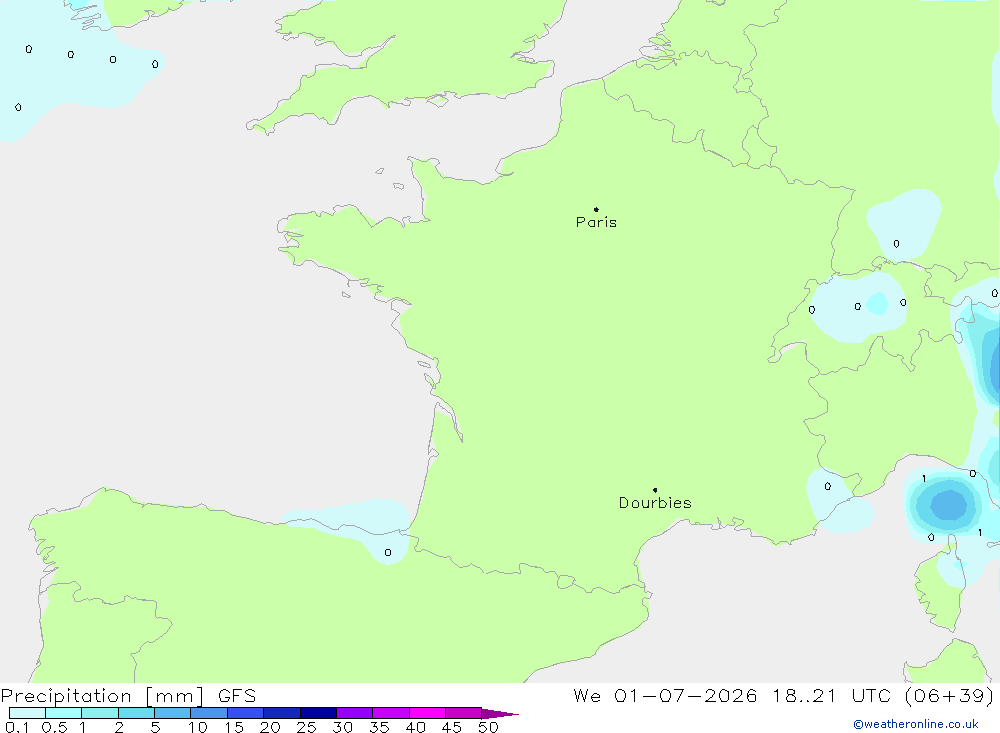This screenshot has width=1000, height=733.
Task: Click the legend label '25'
Action: point(306,727)
